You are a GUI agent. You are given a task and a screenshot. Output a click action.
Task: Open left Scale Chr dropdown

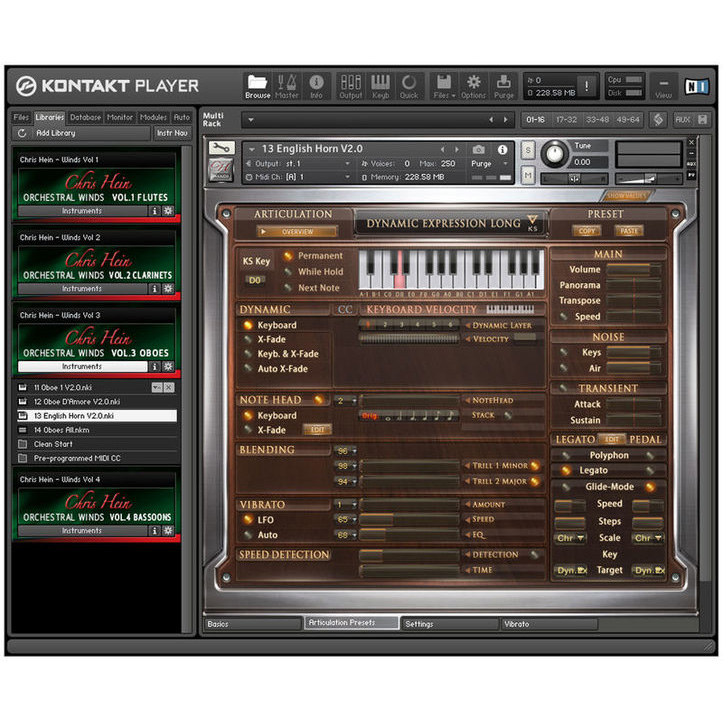pyautogui.click(x=570, y=538)
